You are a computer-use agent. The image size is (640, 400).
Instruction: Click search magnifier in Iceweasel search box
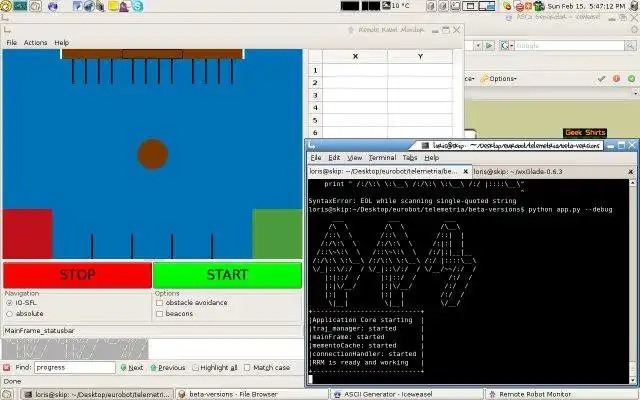coord(630,46)
